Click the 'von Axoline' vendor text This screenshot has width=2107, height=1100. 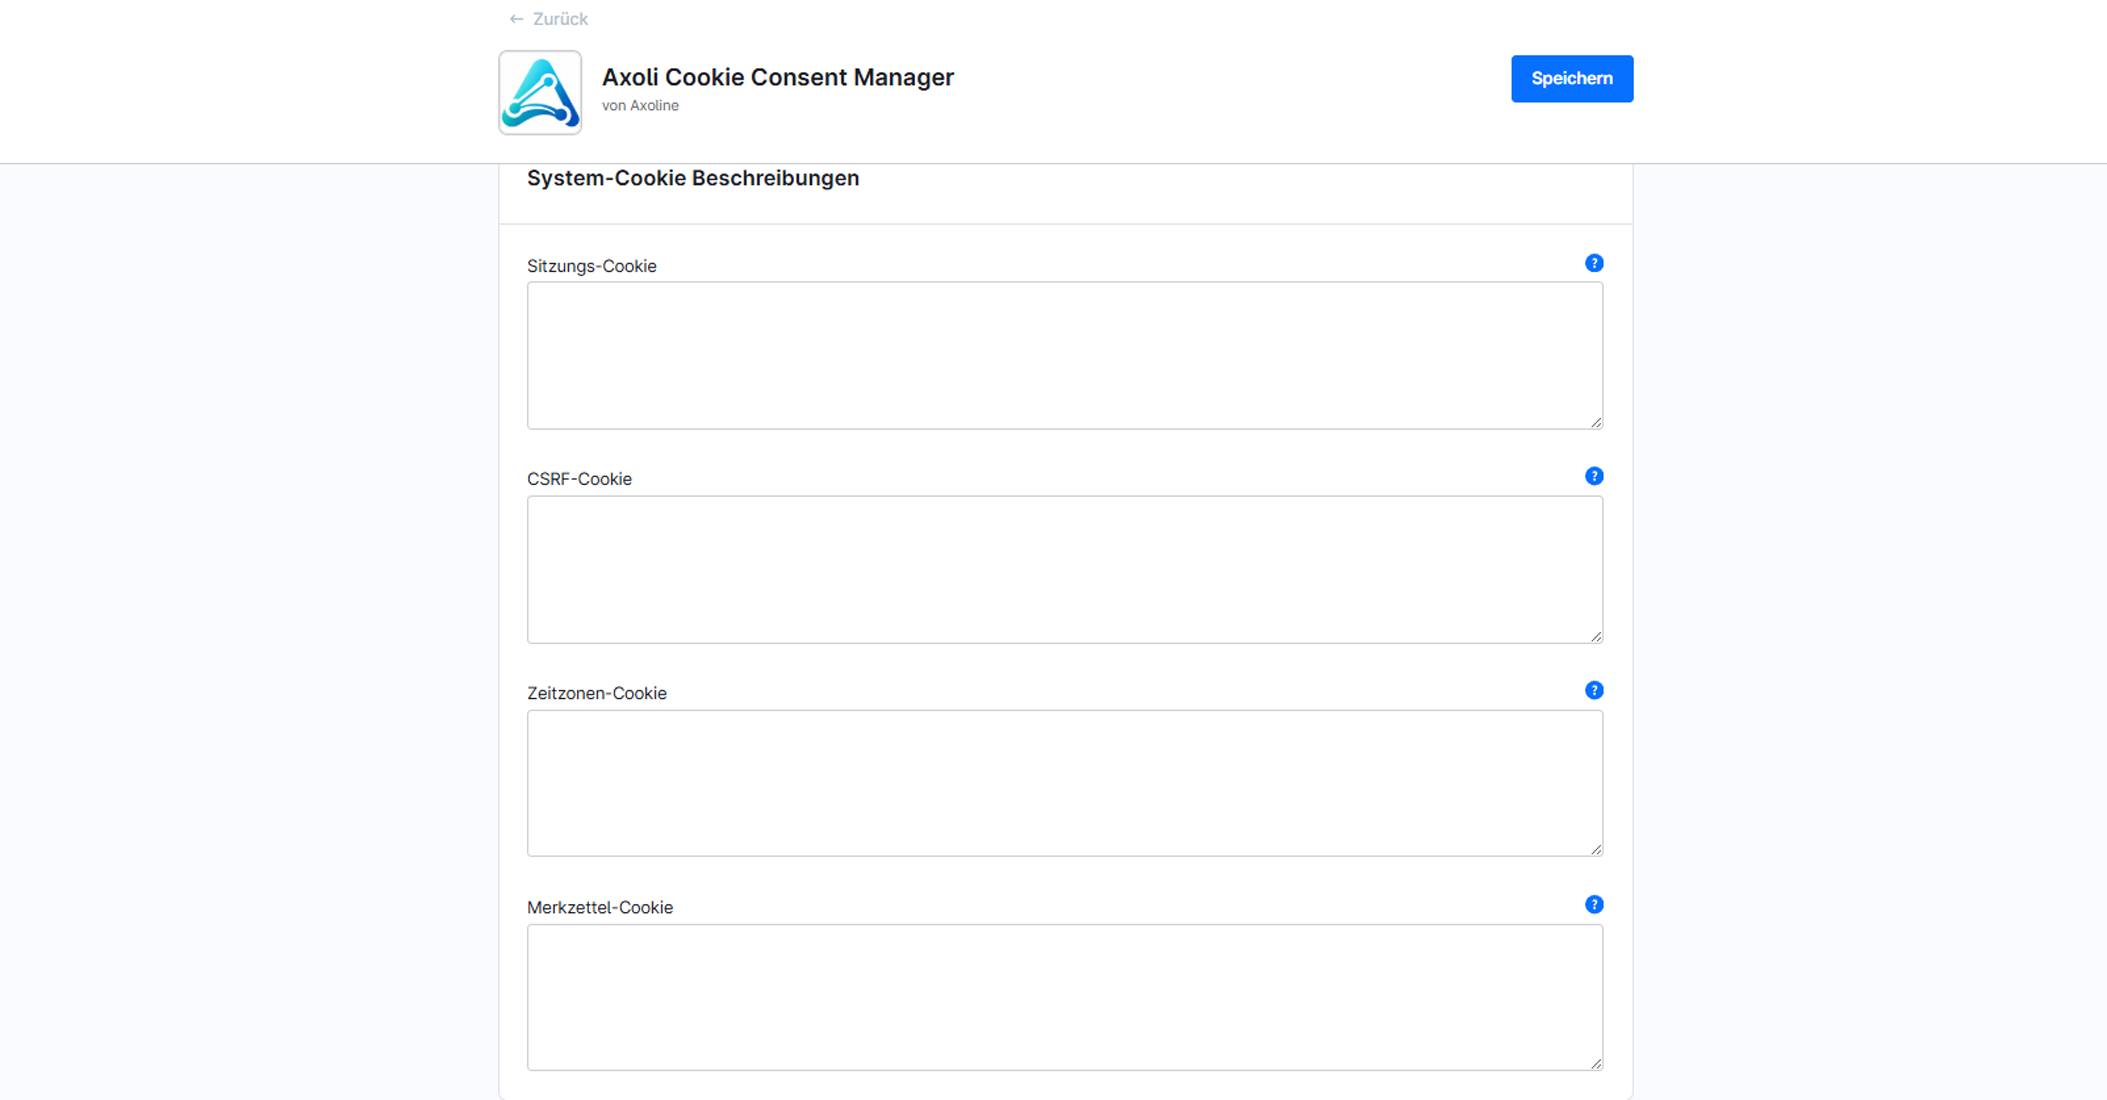click(x=640, y=106)
